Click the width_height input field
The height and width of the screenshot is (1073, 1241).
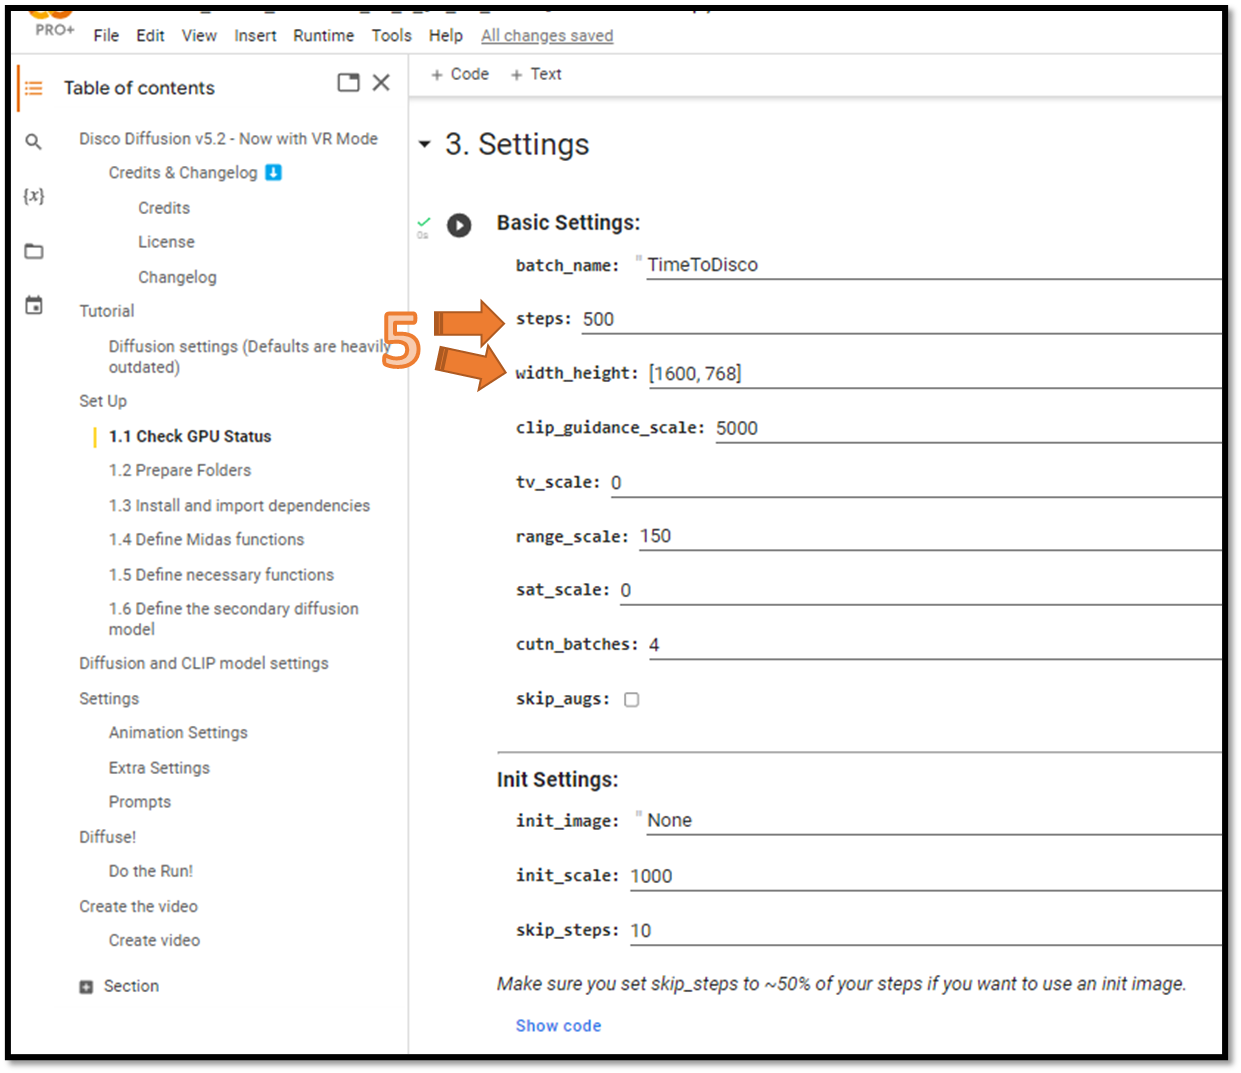(934, 373)
